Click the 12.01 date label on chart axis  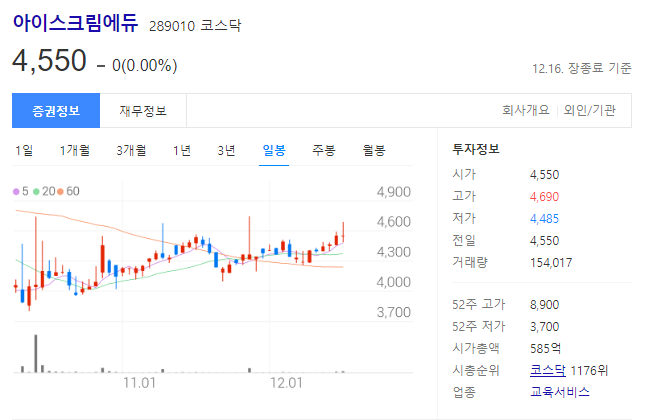pos(286,383)
